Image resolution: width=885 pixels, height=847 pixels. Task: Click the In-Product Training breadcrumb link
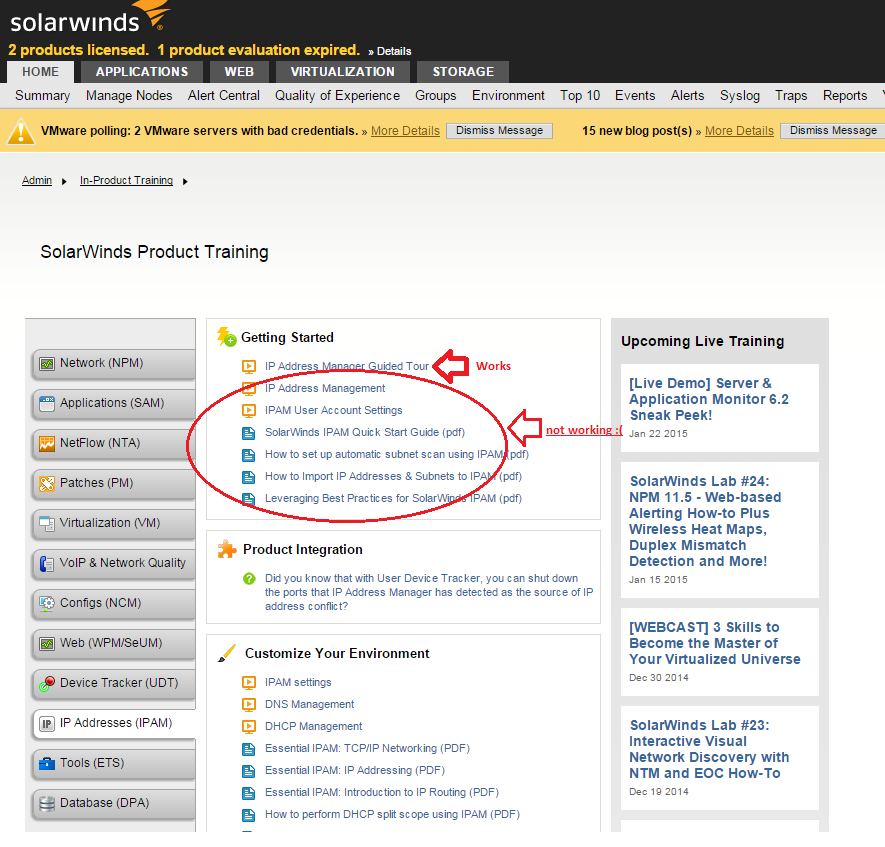(x=126, y=181)
